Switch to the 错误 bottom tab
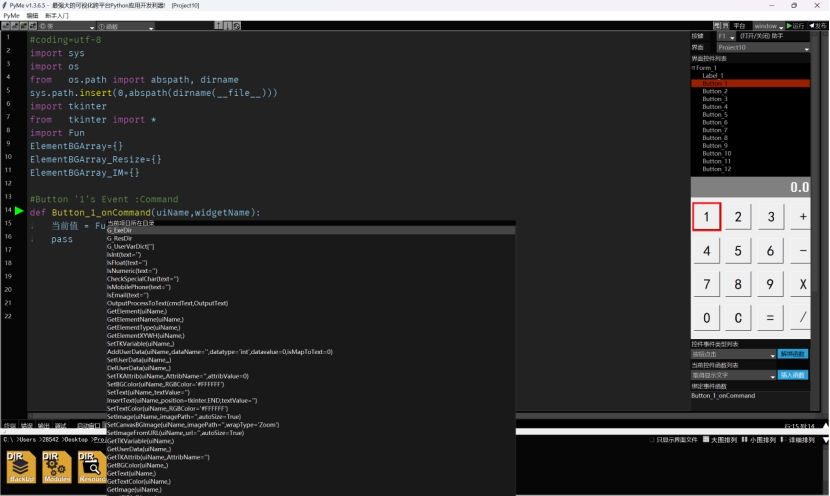Image resolution: width=830 pixels, height=496 pixels. (26, 426)
